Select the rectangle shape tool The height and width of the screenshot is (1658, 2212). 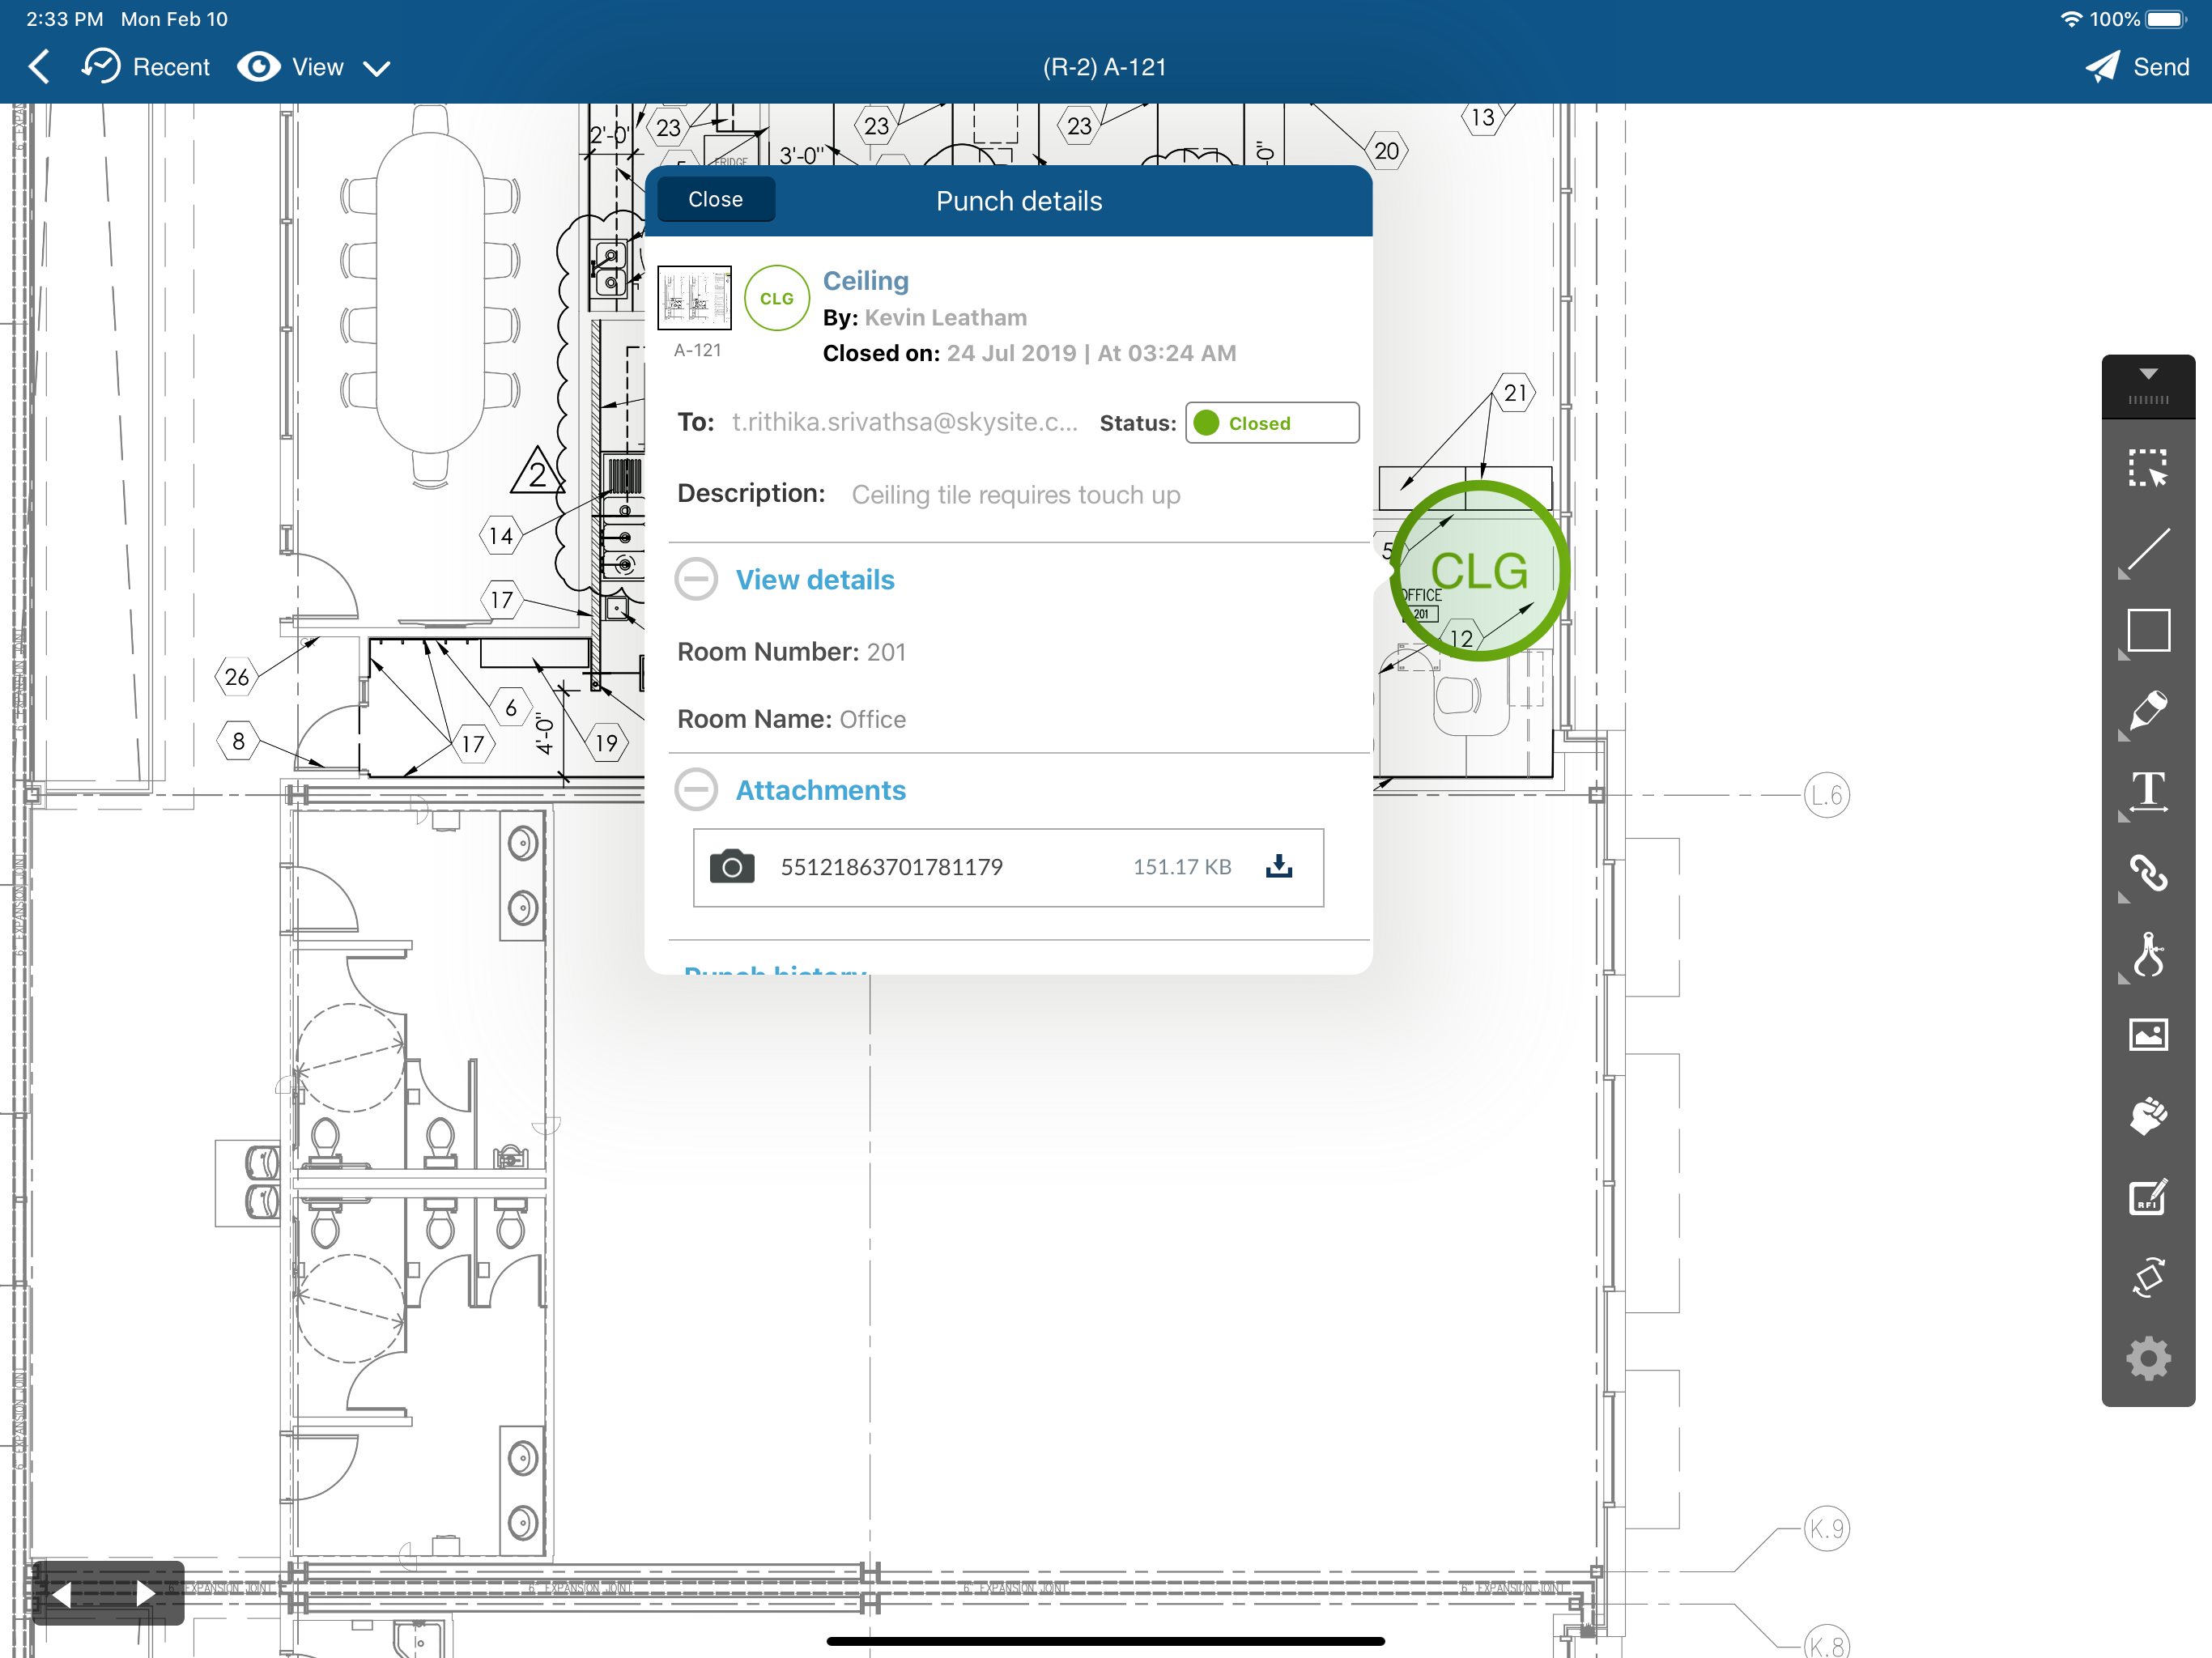(2147, 630)
